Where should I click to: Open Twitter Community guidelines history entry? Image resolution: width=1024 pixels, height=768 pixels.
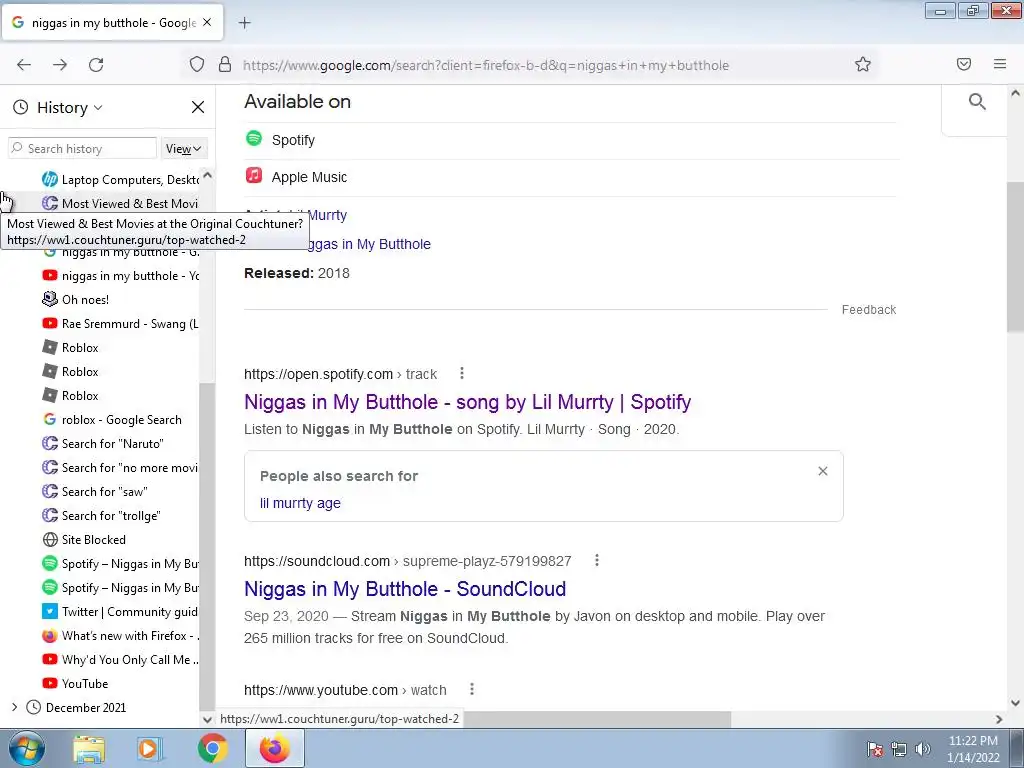click(120, 612)
